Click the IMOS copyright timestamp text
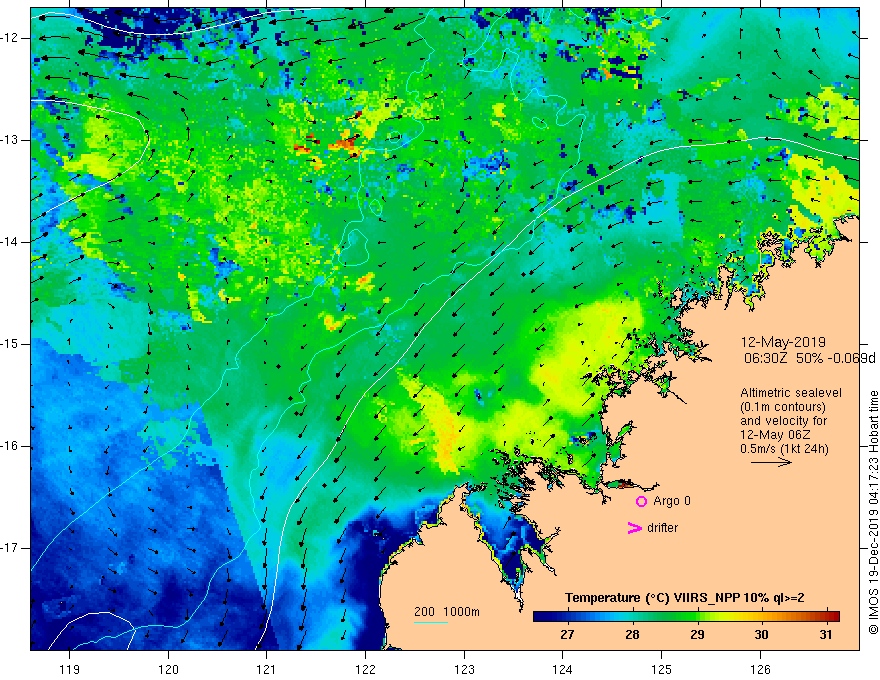Screen dimensions: 880x680 pos(873,513)
